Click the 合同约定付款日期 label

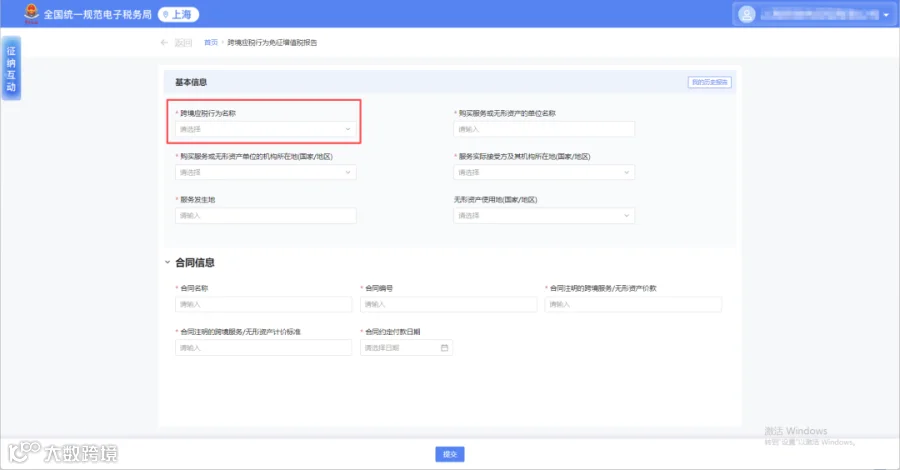click(393, 332)
